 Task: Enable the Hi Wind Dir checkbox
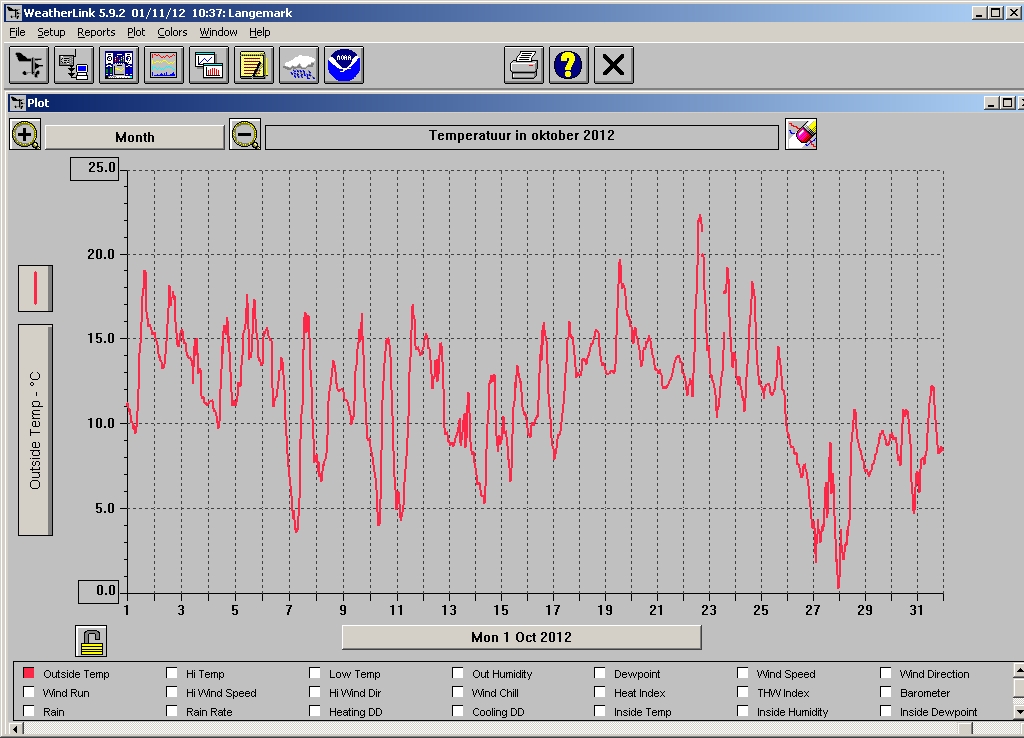[x=315, y=692]
